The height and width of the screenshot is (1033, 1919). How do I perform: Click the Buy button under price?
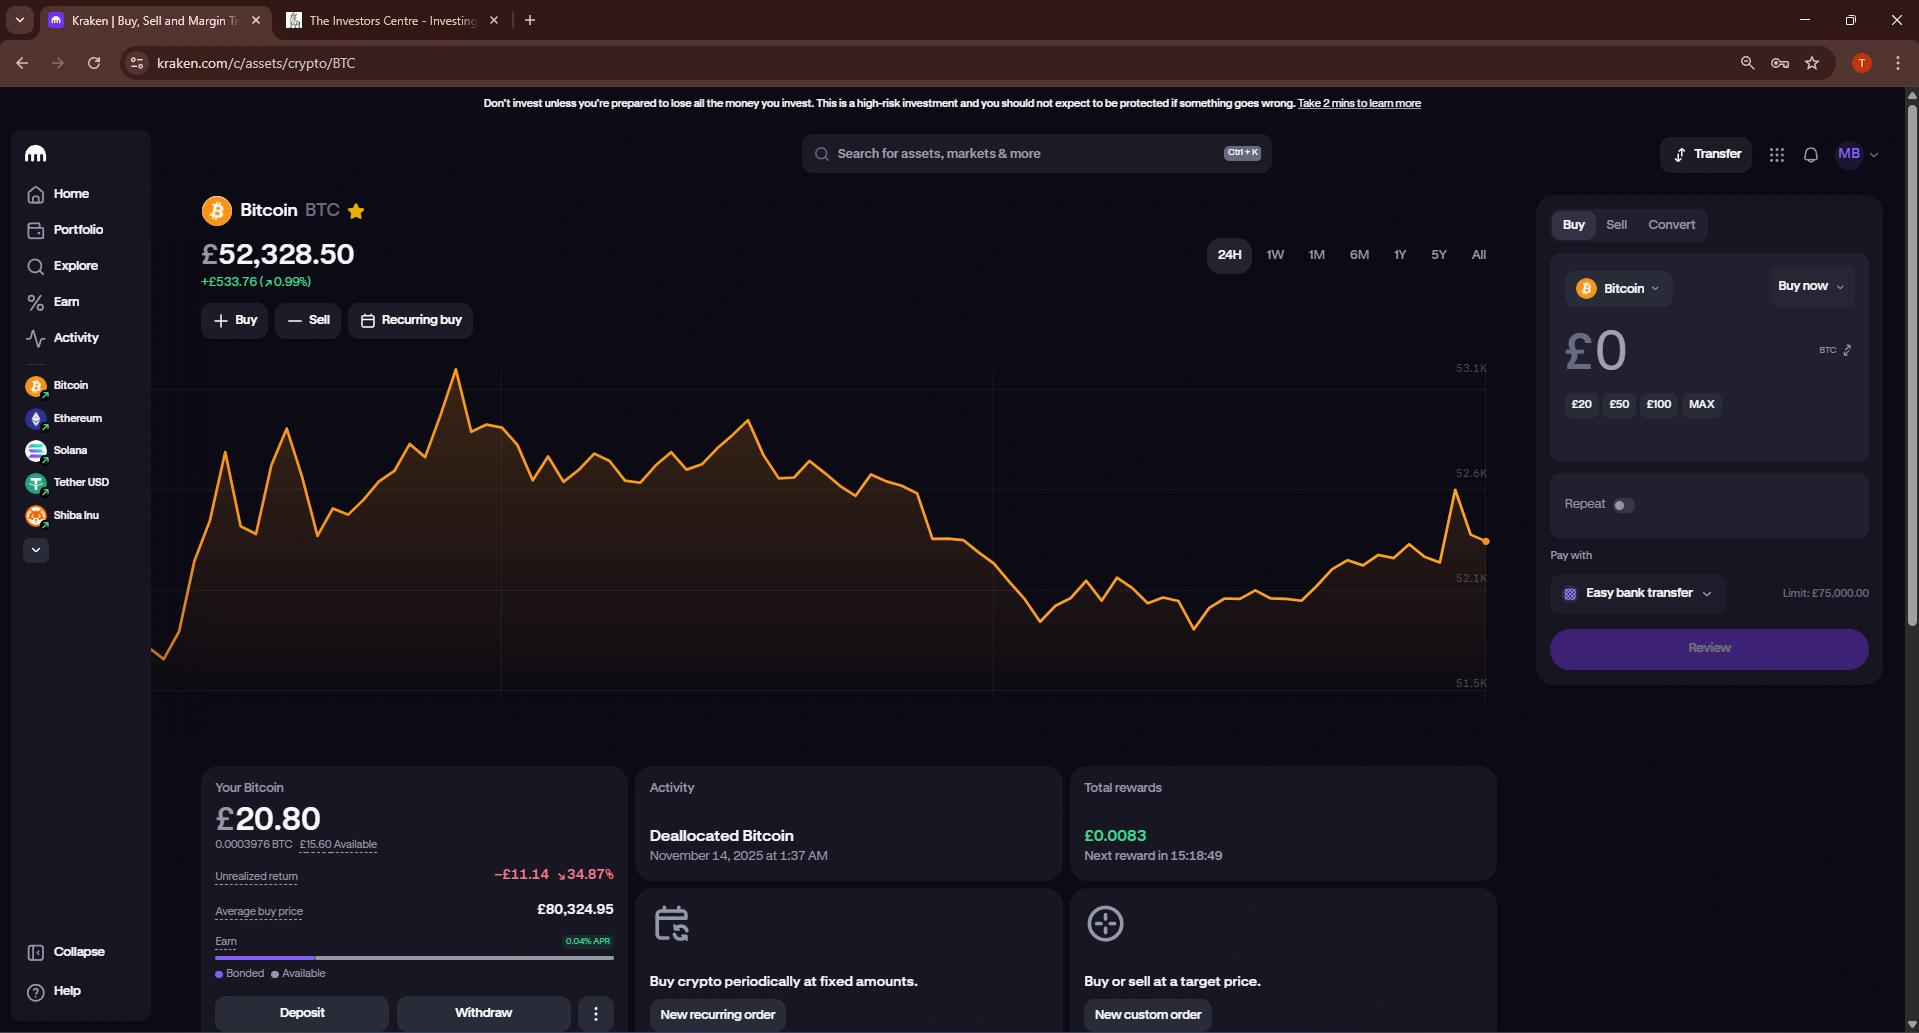[x=235, y=321]
